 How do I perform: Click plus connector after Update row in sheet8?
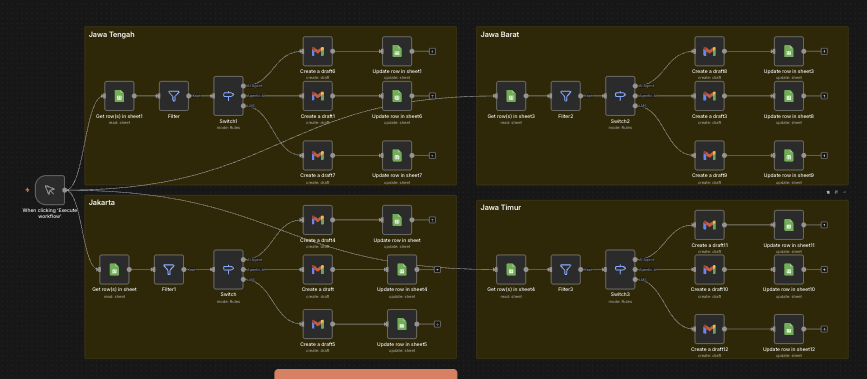click(824, 96)
